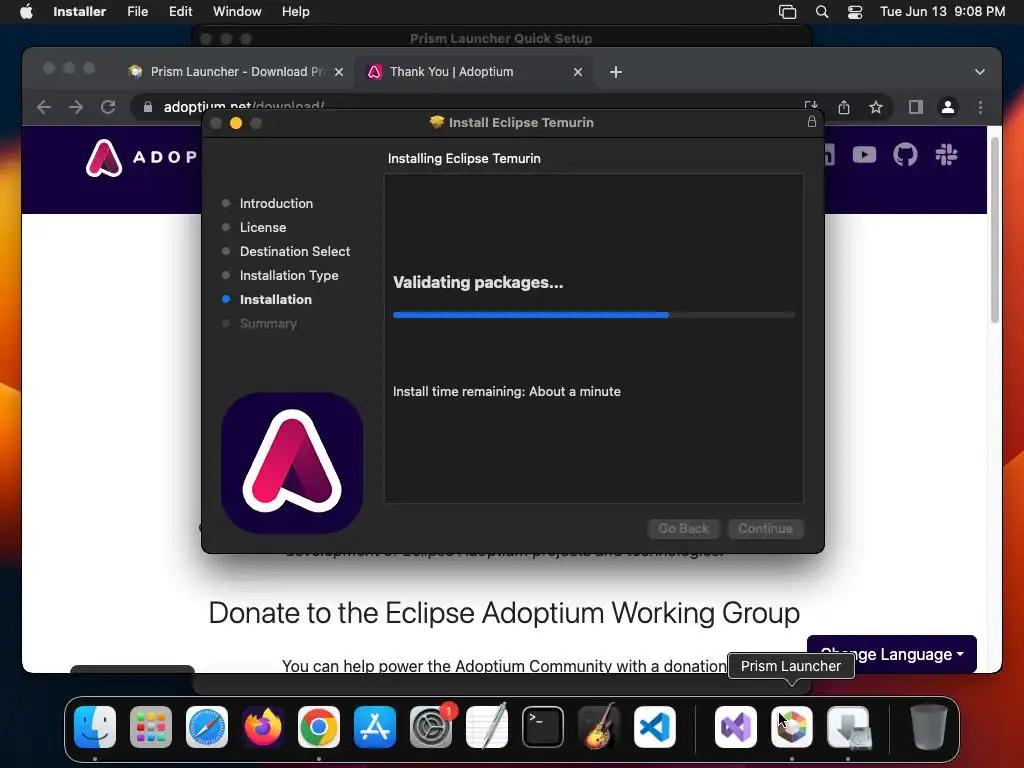Toggle Chrome side panel icon
1024x768 pixels.
point(916,107)
